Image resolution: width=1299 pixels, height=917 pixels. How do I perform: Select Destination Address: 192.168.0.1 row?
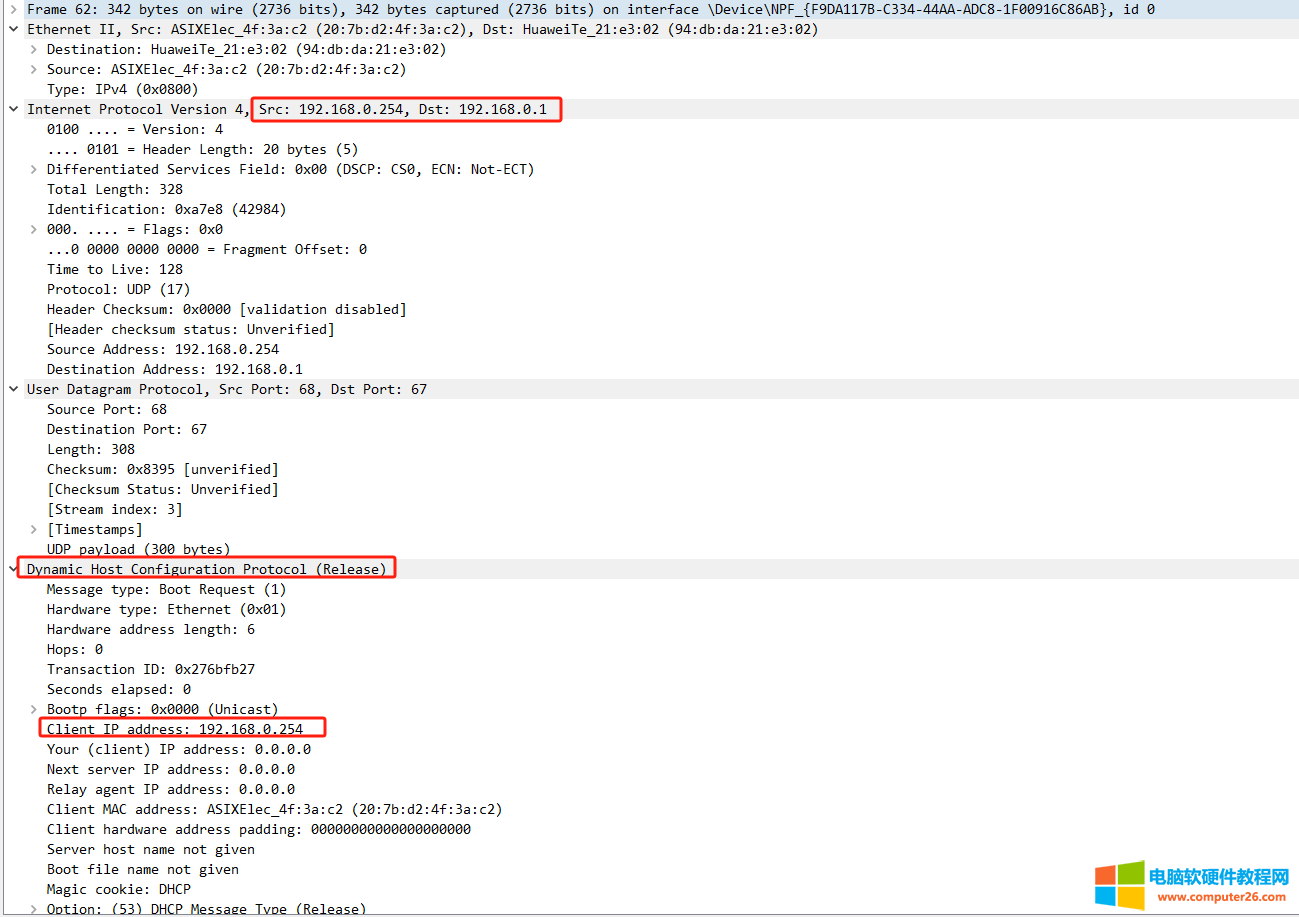click(175, 369)
